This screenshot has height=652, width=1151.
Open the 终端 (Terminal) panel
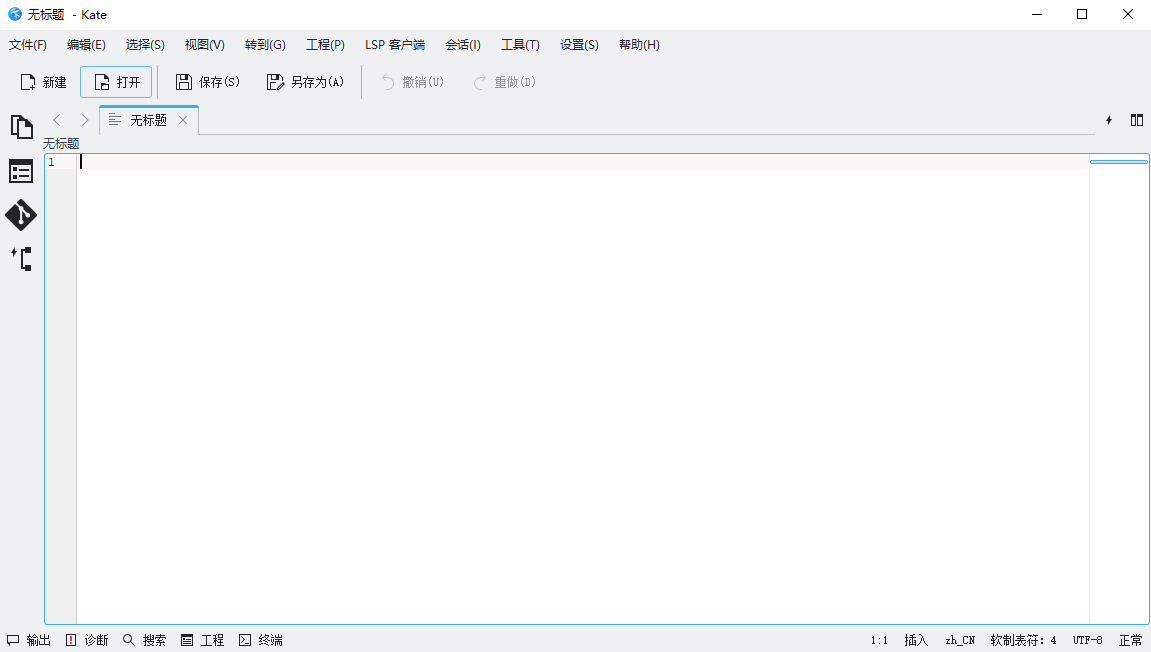[x=261, y=639]
